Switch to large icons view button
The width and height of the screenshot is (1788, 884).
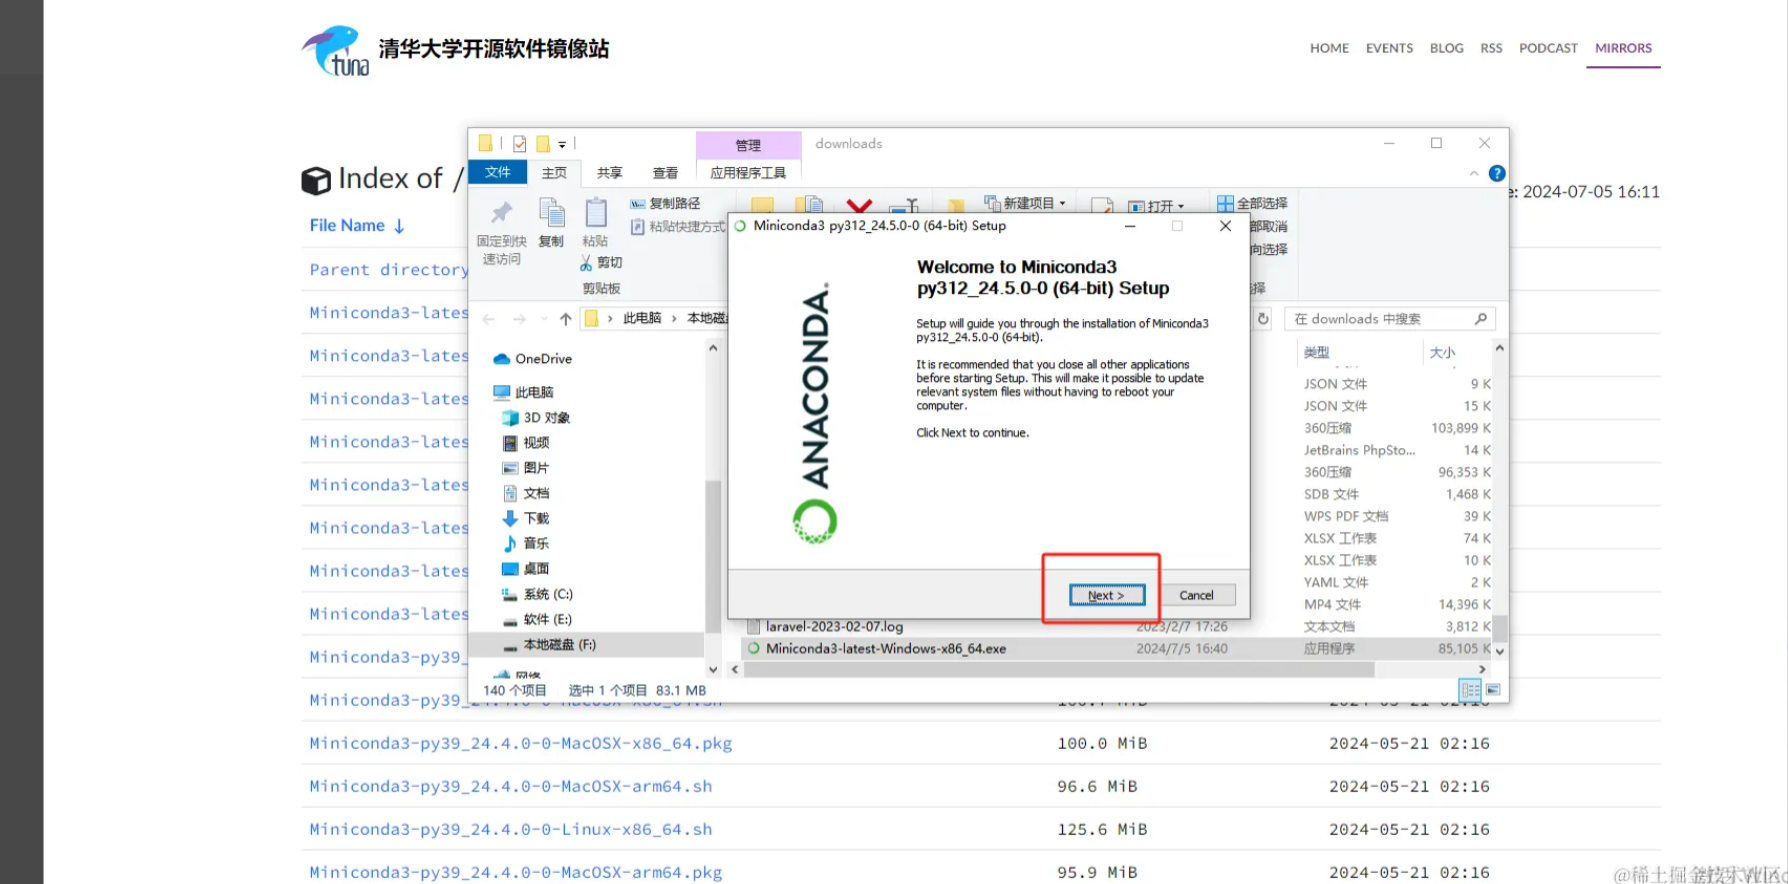click(1493, 690)
